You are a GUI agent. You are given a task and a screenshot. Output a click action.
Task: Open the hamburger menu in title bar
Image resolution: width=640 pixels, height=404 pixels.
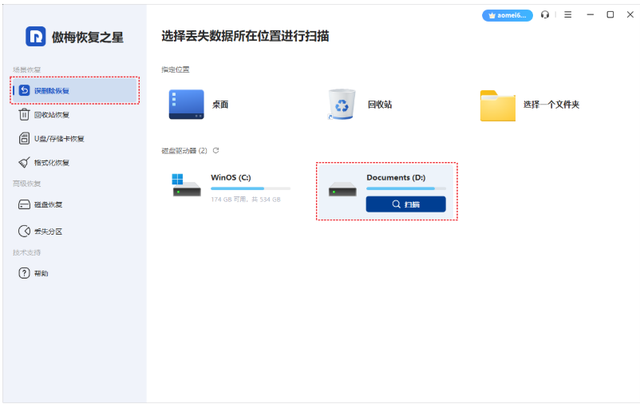pos(568,15)
